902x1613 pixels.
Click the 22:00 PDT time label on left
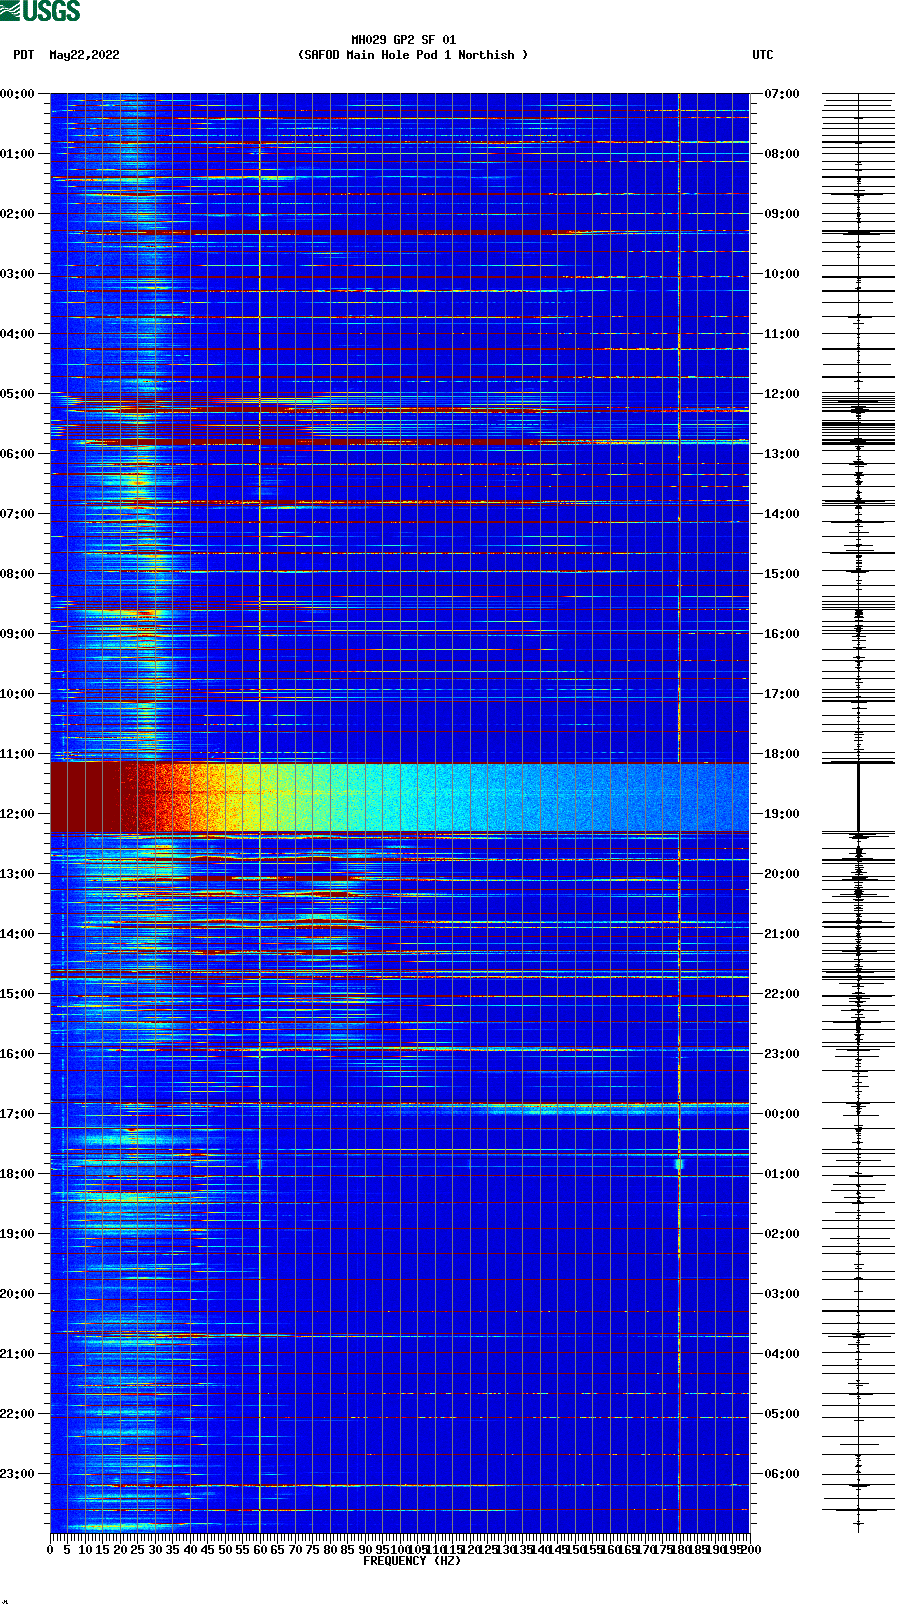tap(18, 1414)
